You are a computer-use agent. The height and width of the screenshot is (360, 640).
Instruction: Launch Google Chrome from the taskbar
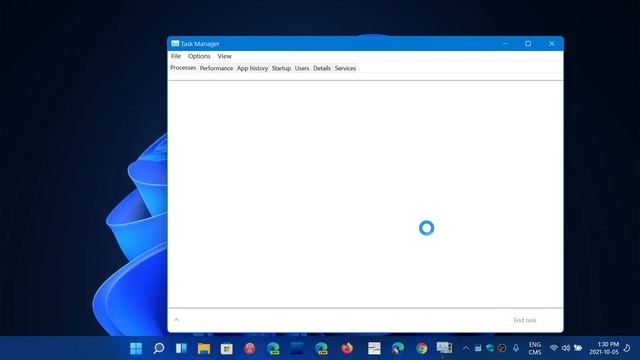[x=422, y=348]
